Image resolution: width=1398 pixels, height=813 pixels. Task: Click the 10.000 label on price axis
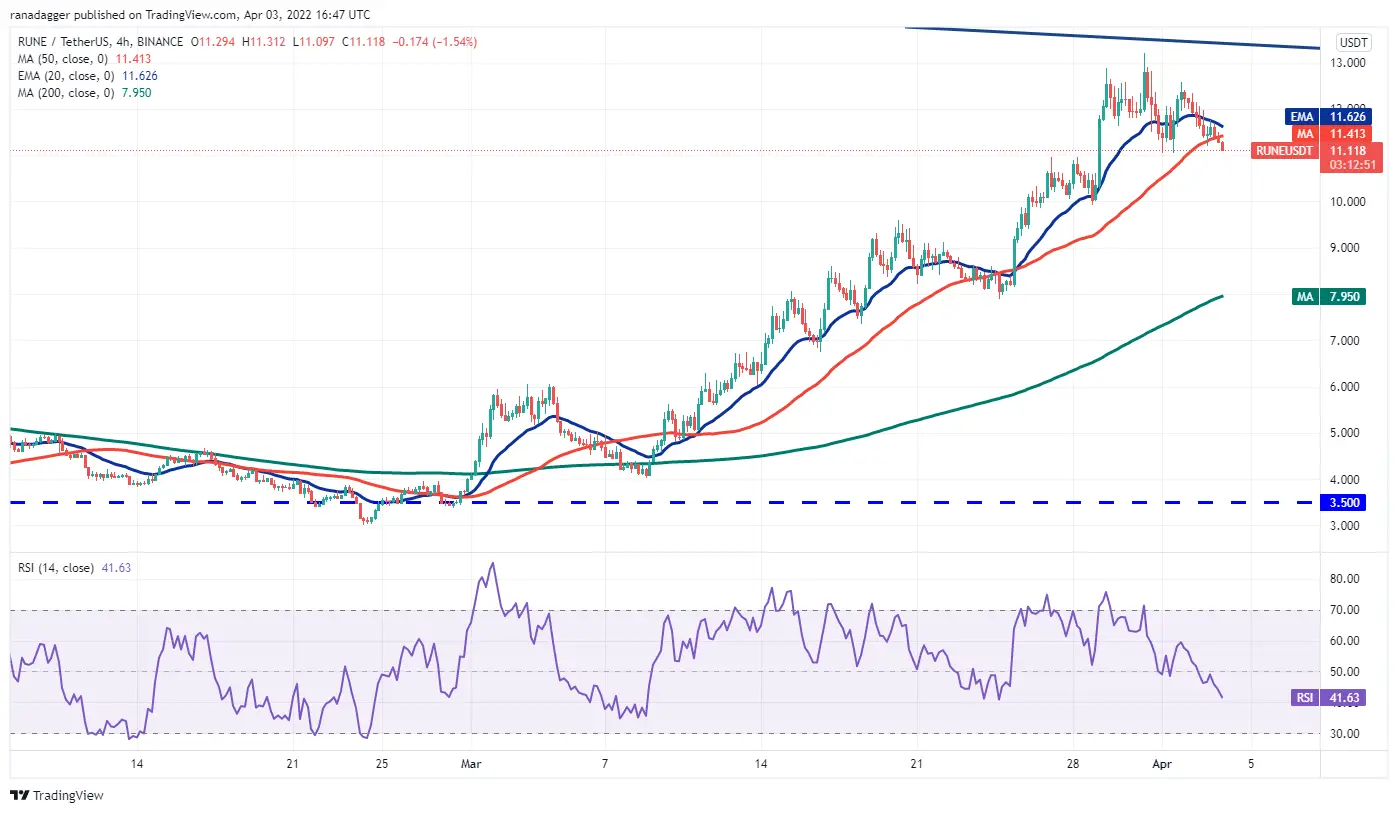pos(1352,201)
